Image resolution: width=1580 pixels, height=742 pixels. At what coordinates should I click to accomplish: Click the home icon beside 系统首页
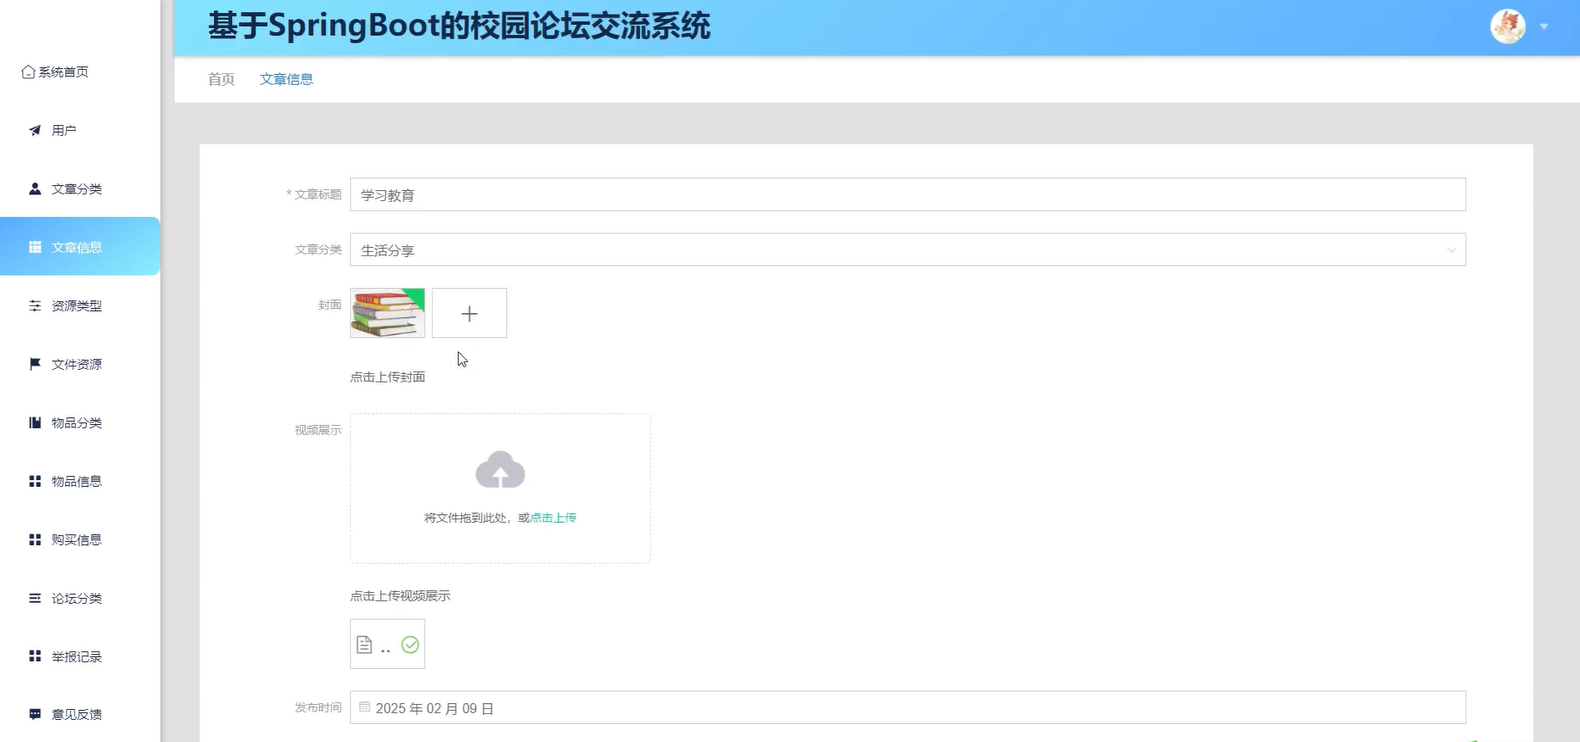[x=28, y=72]
